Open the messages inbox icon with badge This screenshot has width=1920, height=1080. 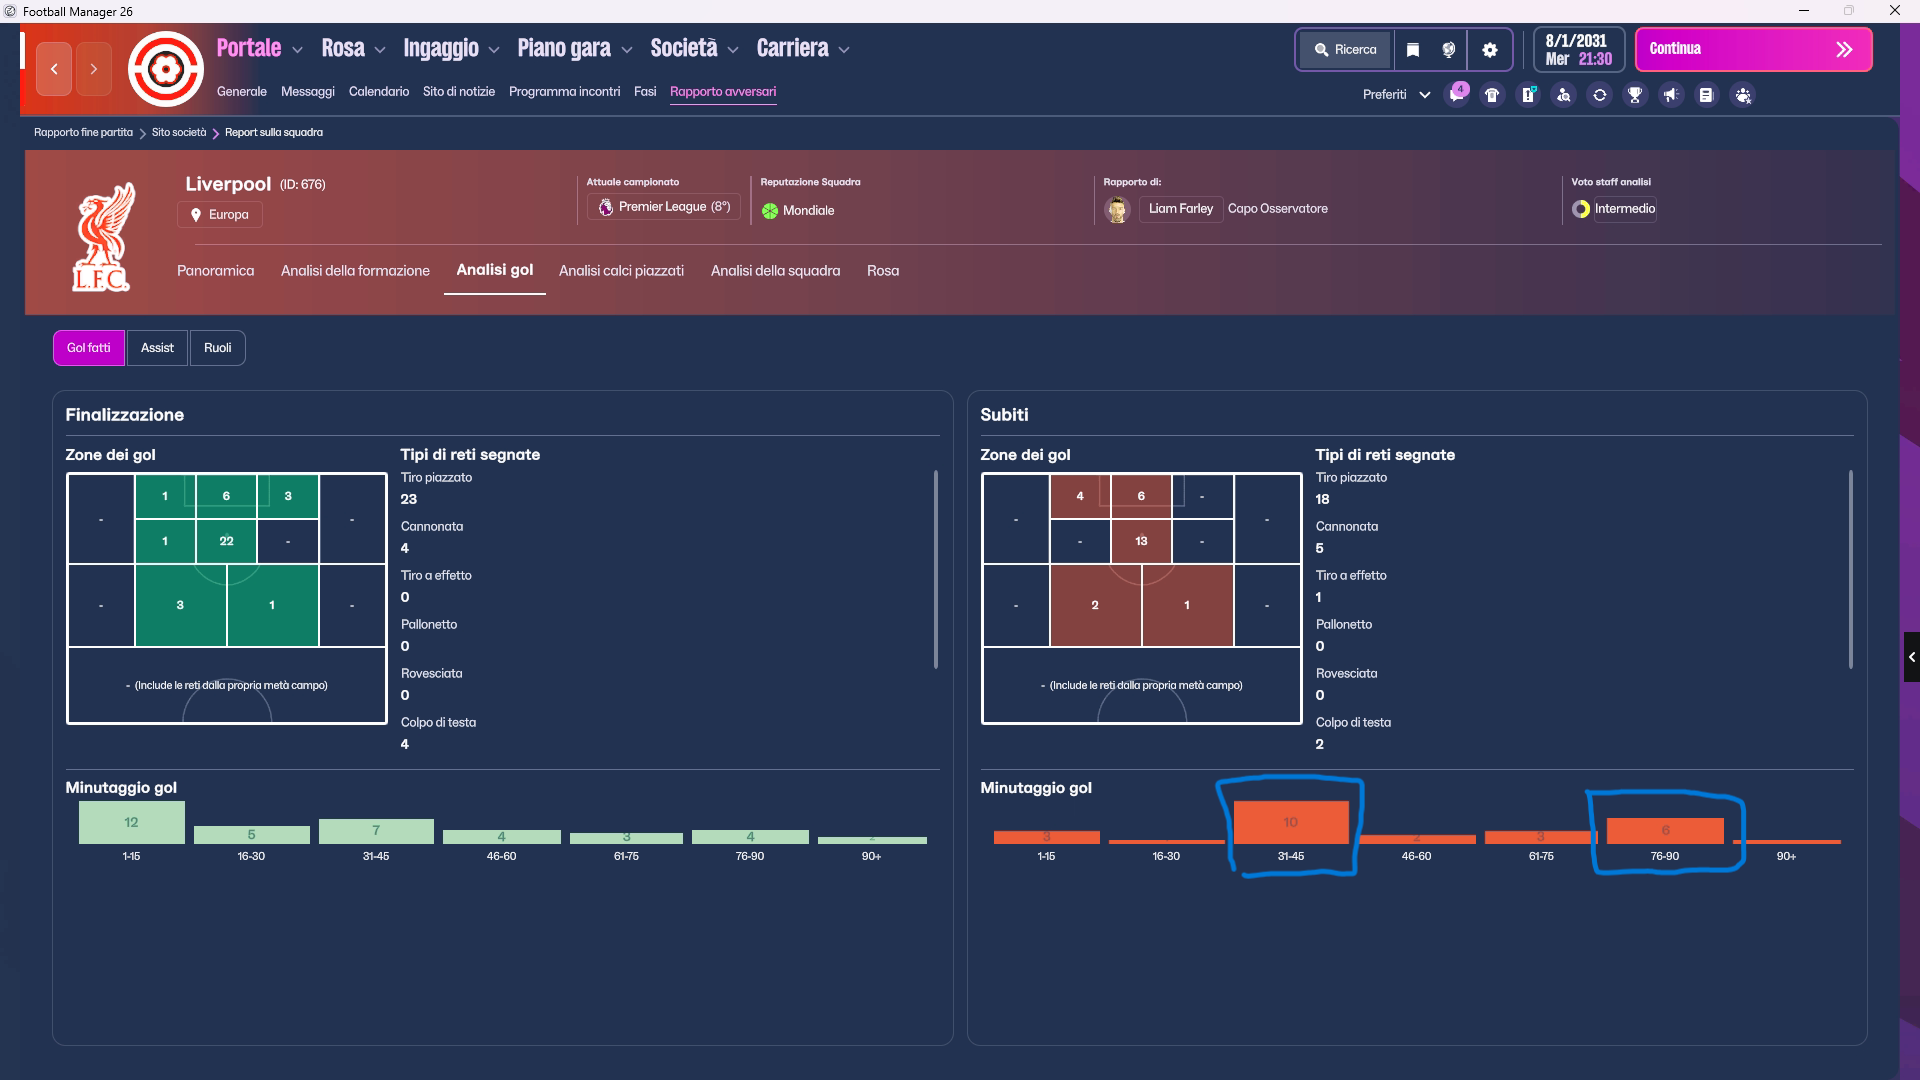1457,95
